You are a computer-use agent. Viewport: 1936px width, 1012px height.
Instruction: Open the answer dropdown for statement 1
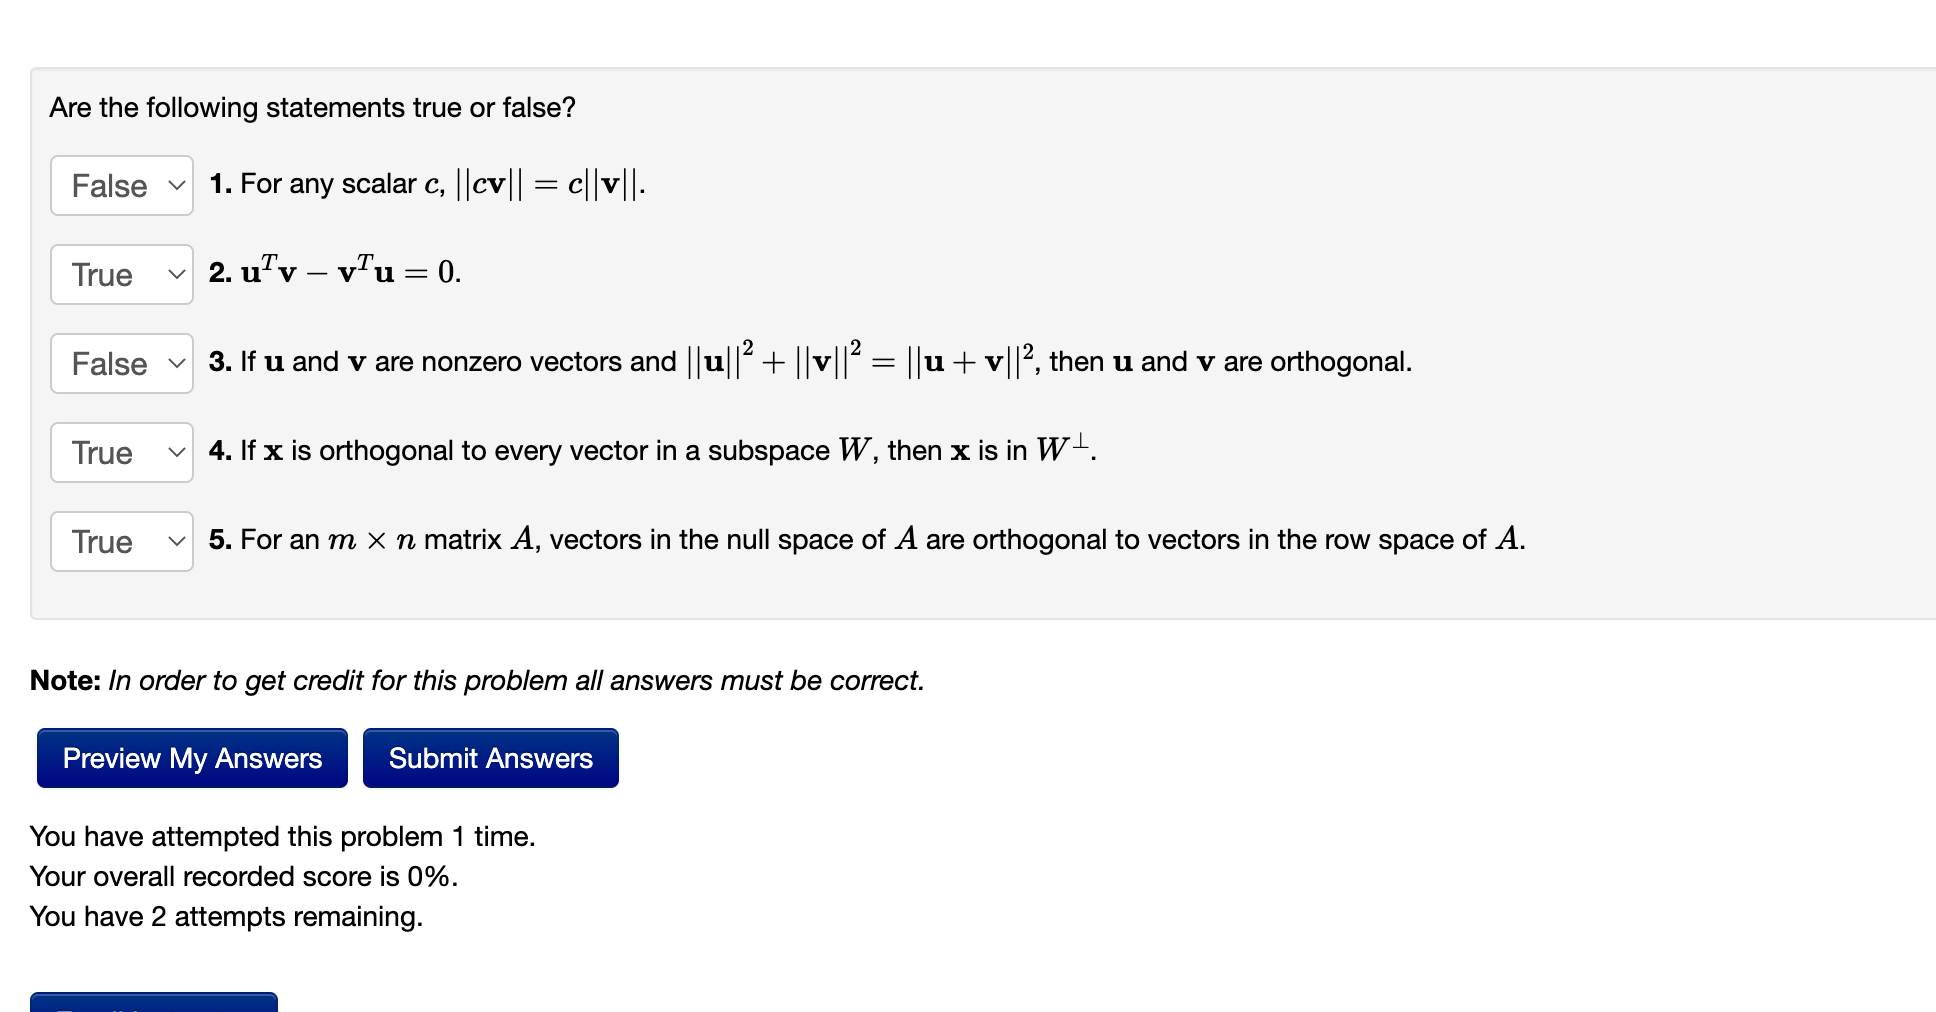[x=122, y=185]
